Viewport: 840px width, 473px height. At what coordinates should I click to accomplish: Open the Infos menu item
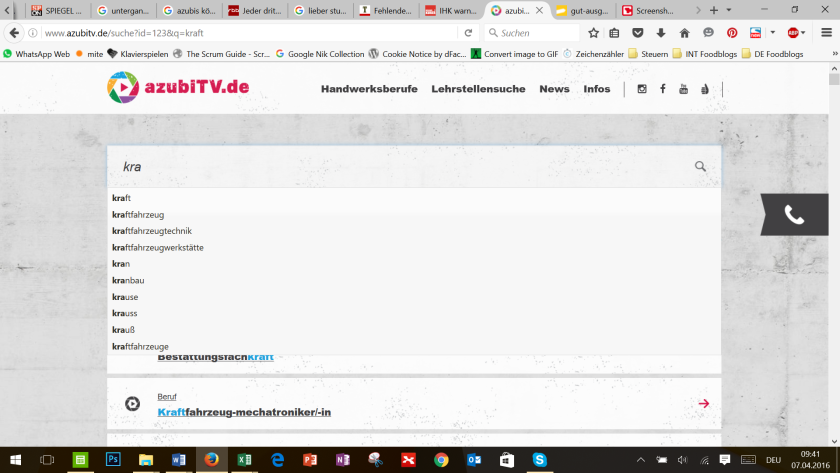[597, 89]
